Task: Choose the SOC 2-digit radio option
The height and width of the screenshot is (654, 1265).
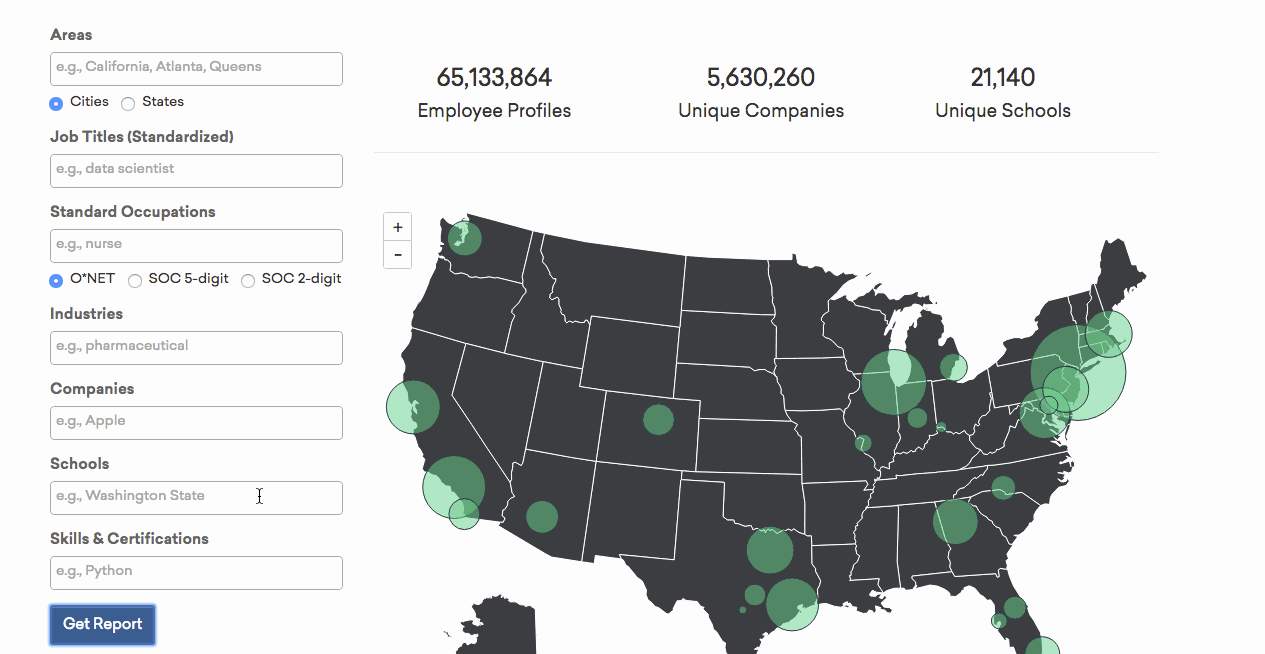Action: (248, 280)
